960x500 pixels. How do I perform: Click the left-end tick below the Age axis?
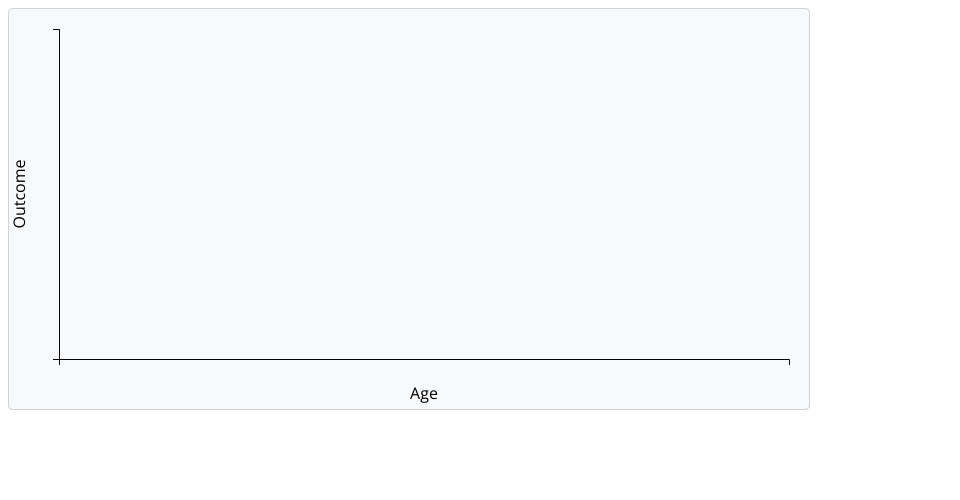[x=59, y=363]
